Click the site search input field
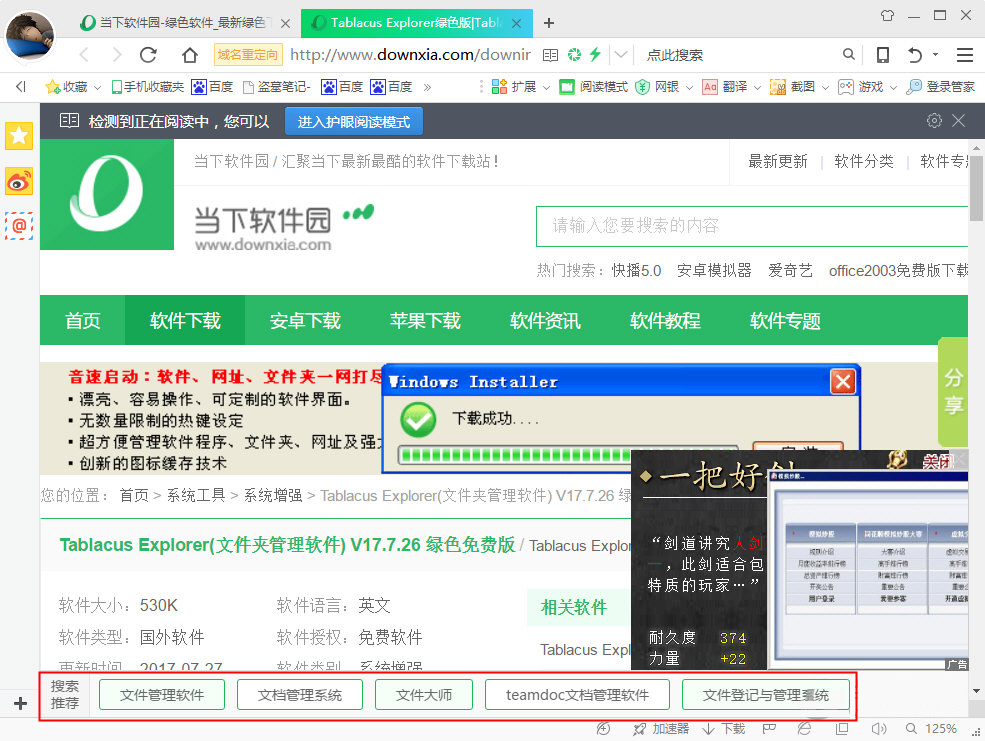The image size is (985, 741). (740, 226)
